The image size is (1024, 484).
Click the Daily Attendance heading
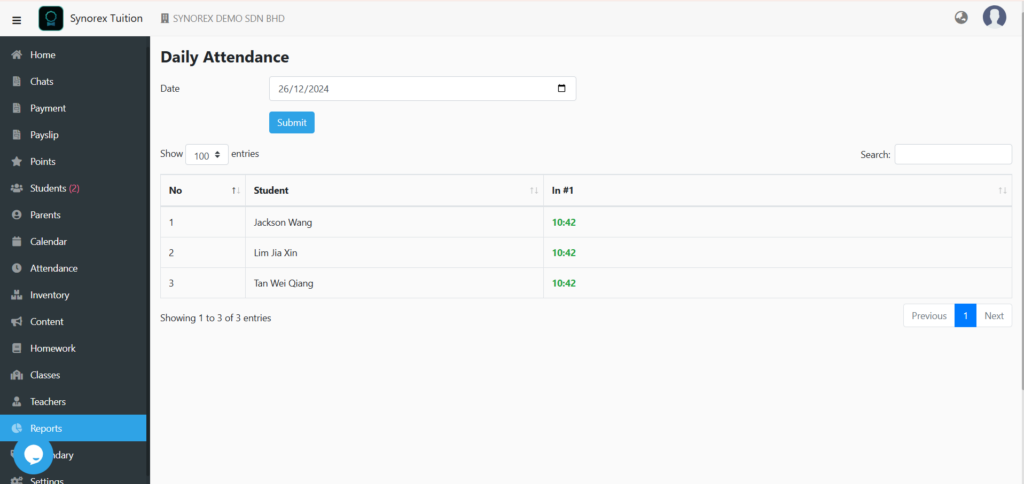tap(225, 57)
